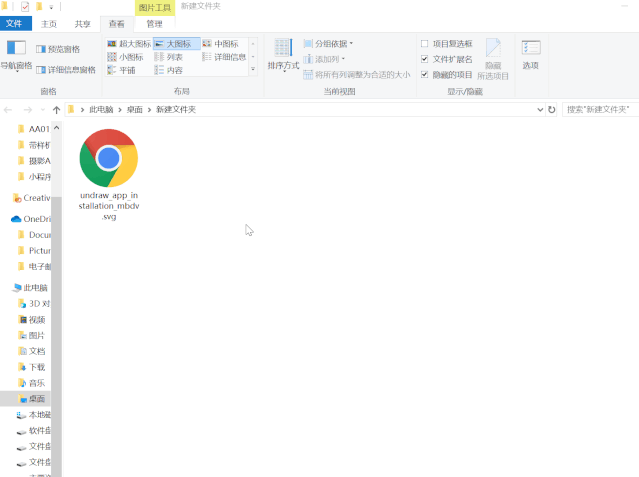Open the 文件 ribbon tab
Viewport: 639px width, 477px height.
(x=15, y=24)
